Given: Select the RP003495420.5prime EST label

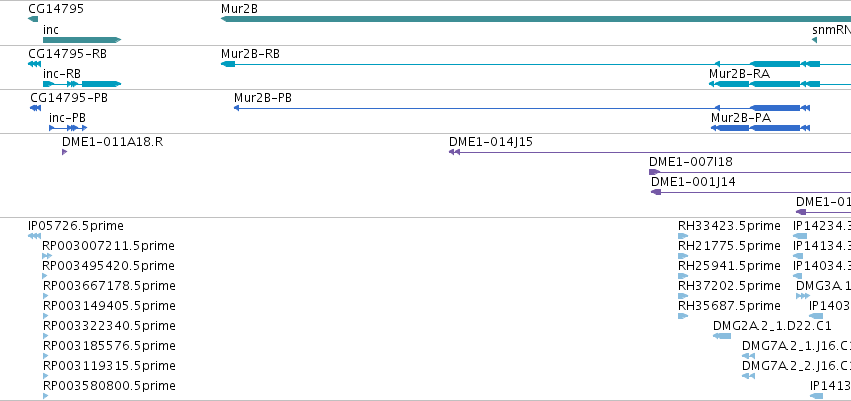Looking at the screenshot, I should [x=109, y=266].
